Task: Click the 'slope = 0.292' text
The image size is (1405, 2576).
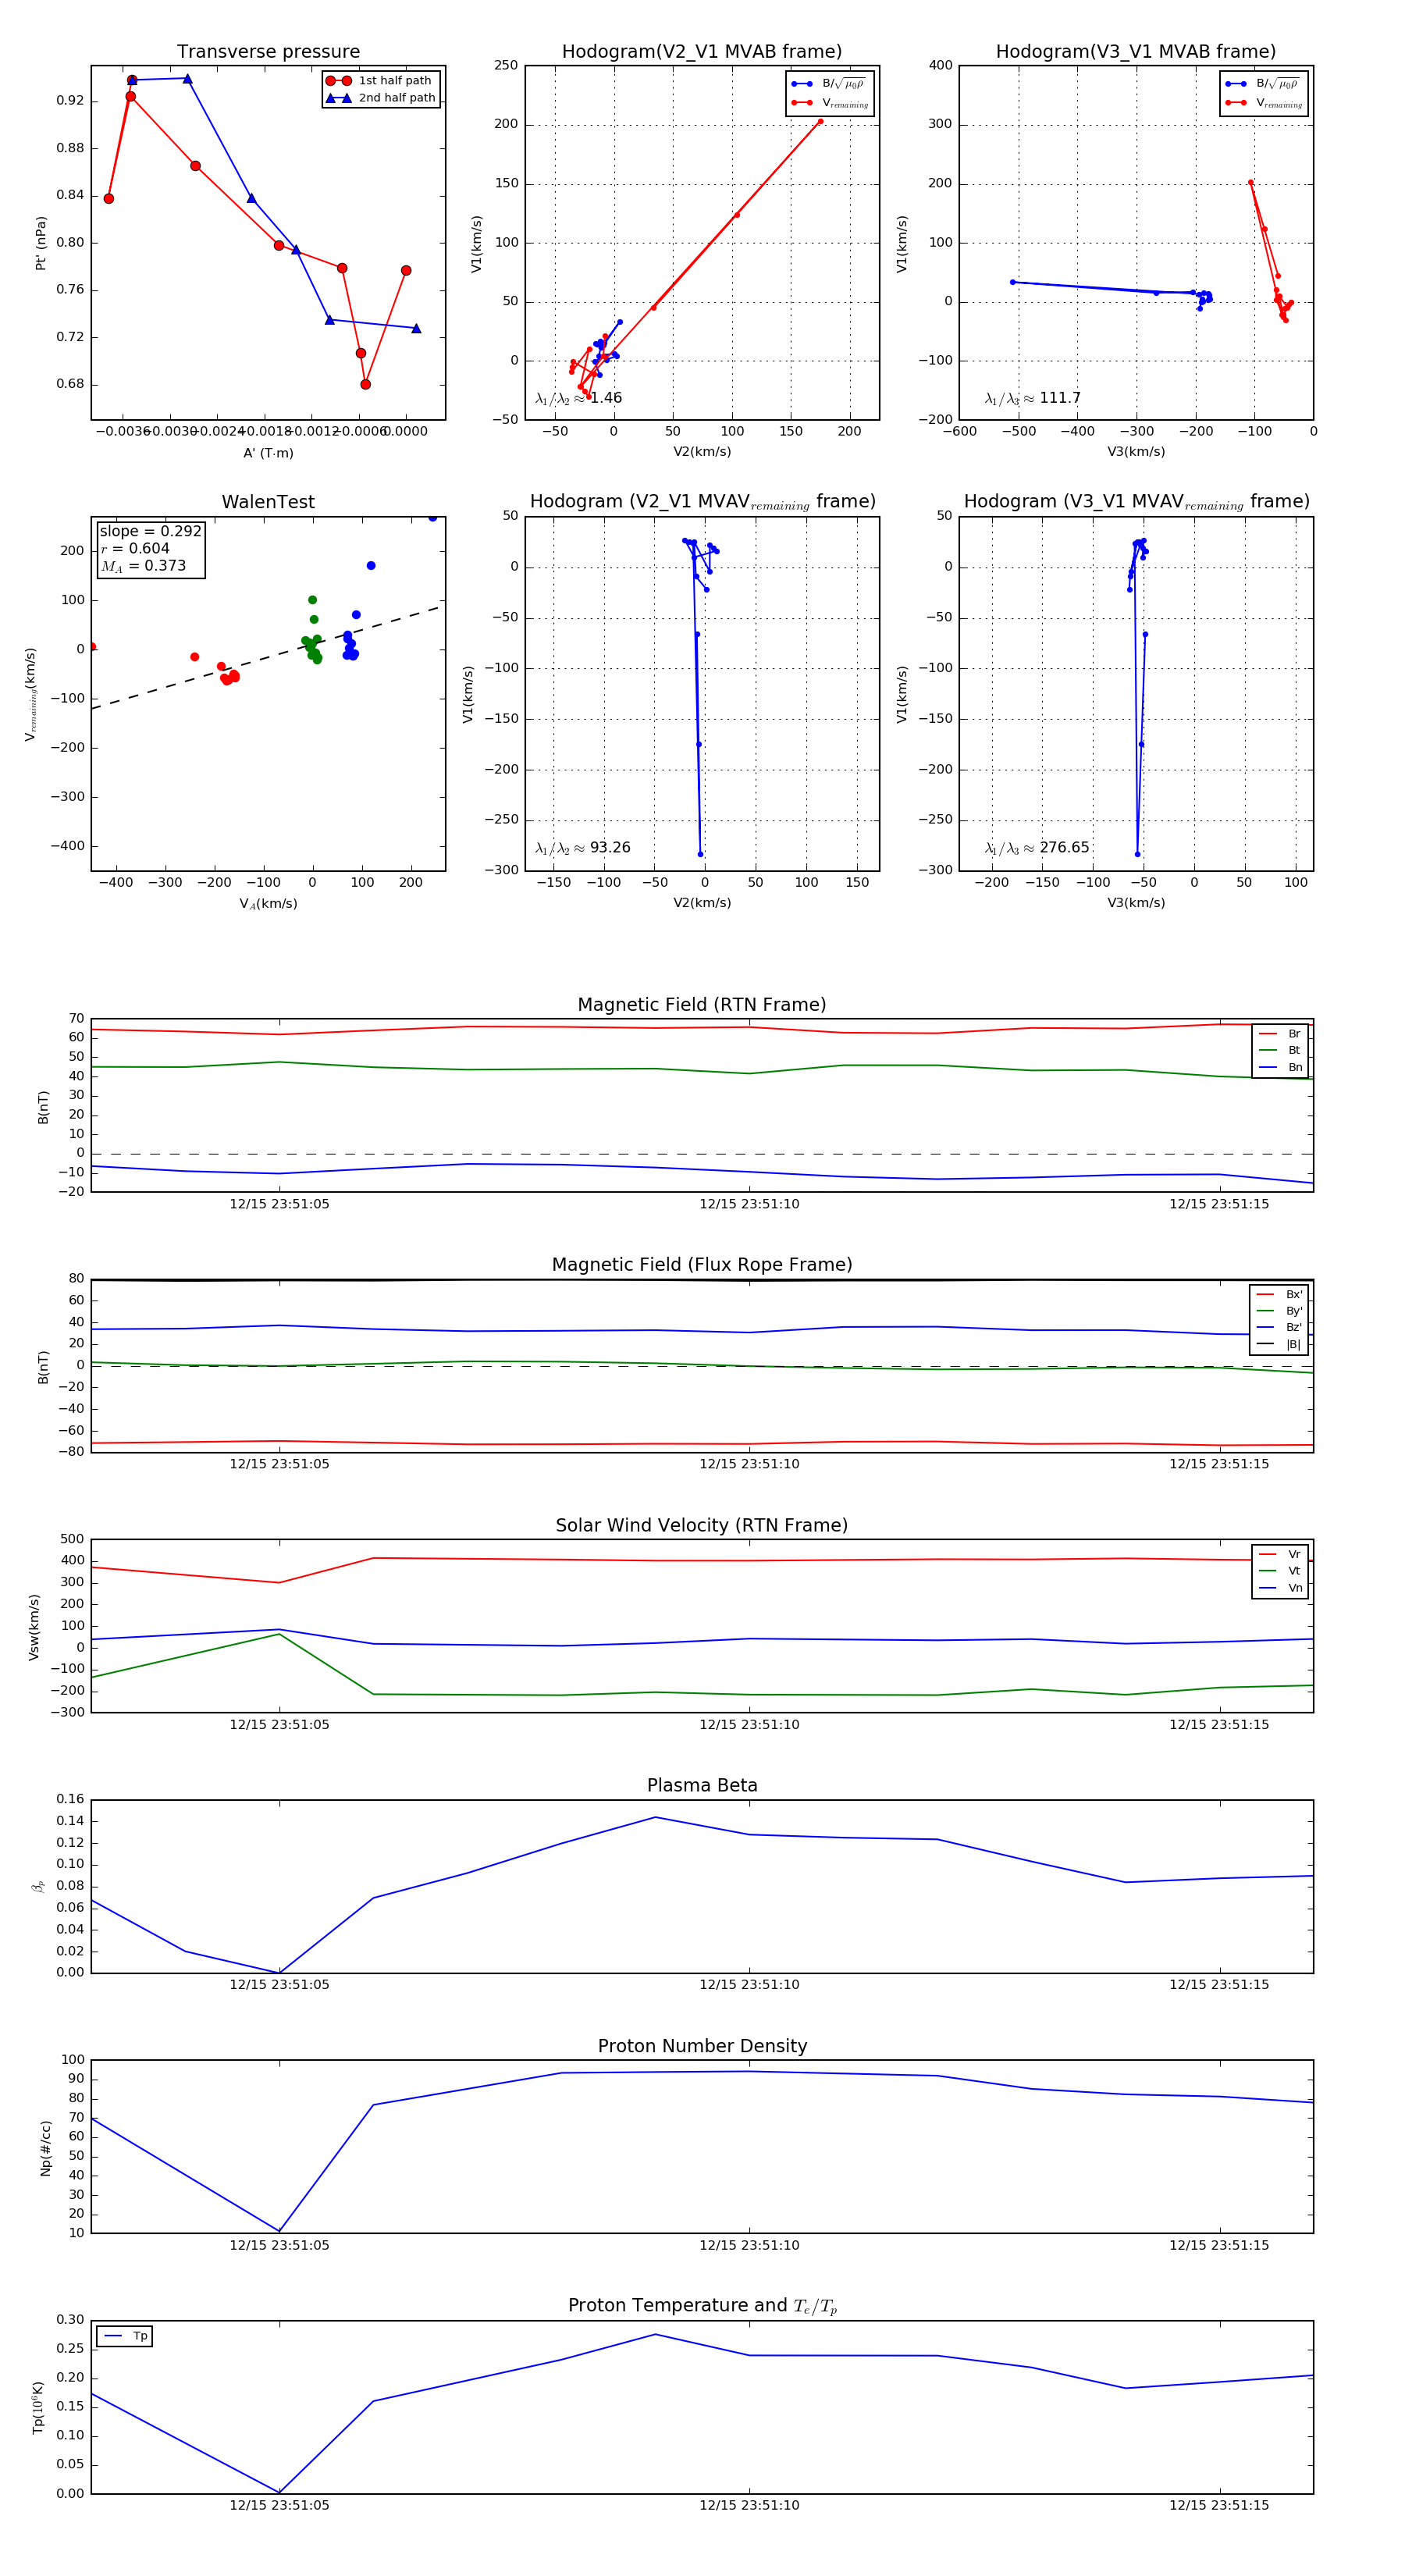Action: coord(150,531)
